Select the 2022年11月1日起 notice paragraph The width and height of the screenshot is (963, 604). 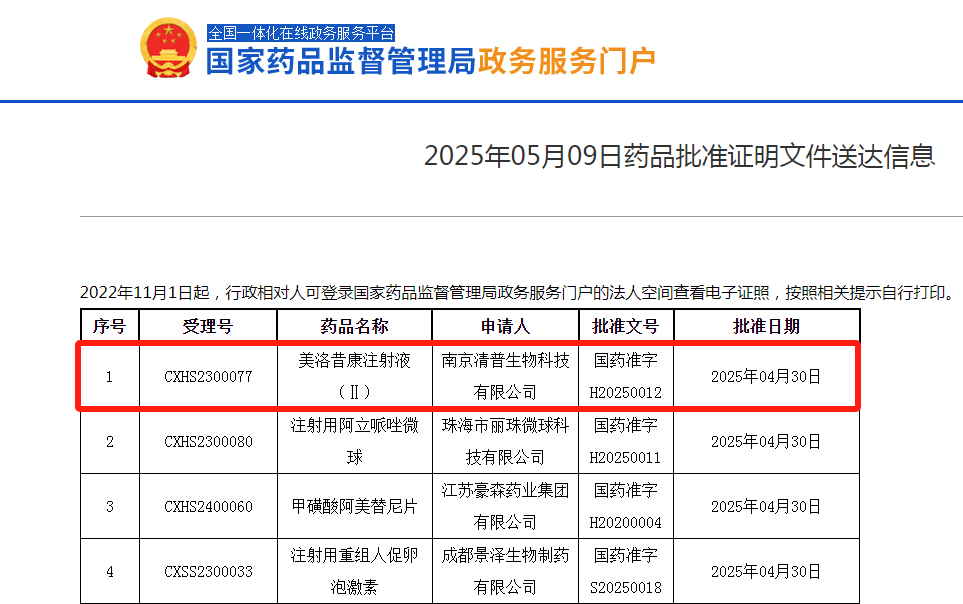[519, 292]
